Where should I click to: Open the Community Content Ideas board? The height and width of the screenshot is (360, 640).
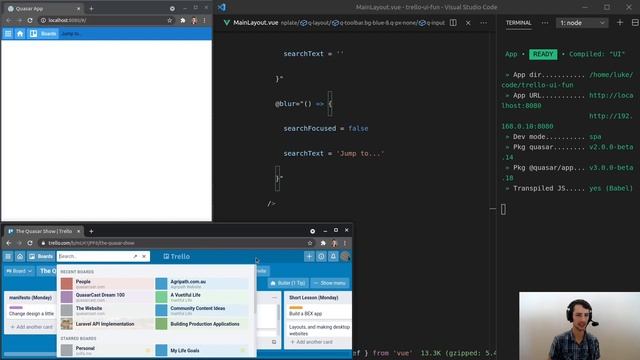point(202,310)
